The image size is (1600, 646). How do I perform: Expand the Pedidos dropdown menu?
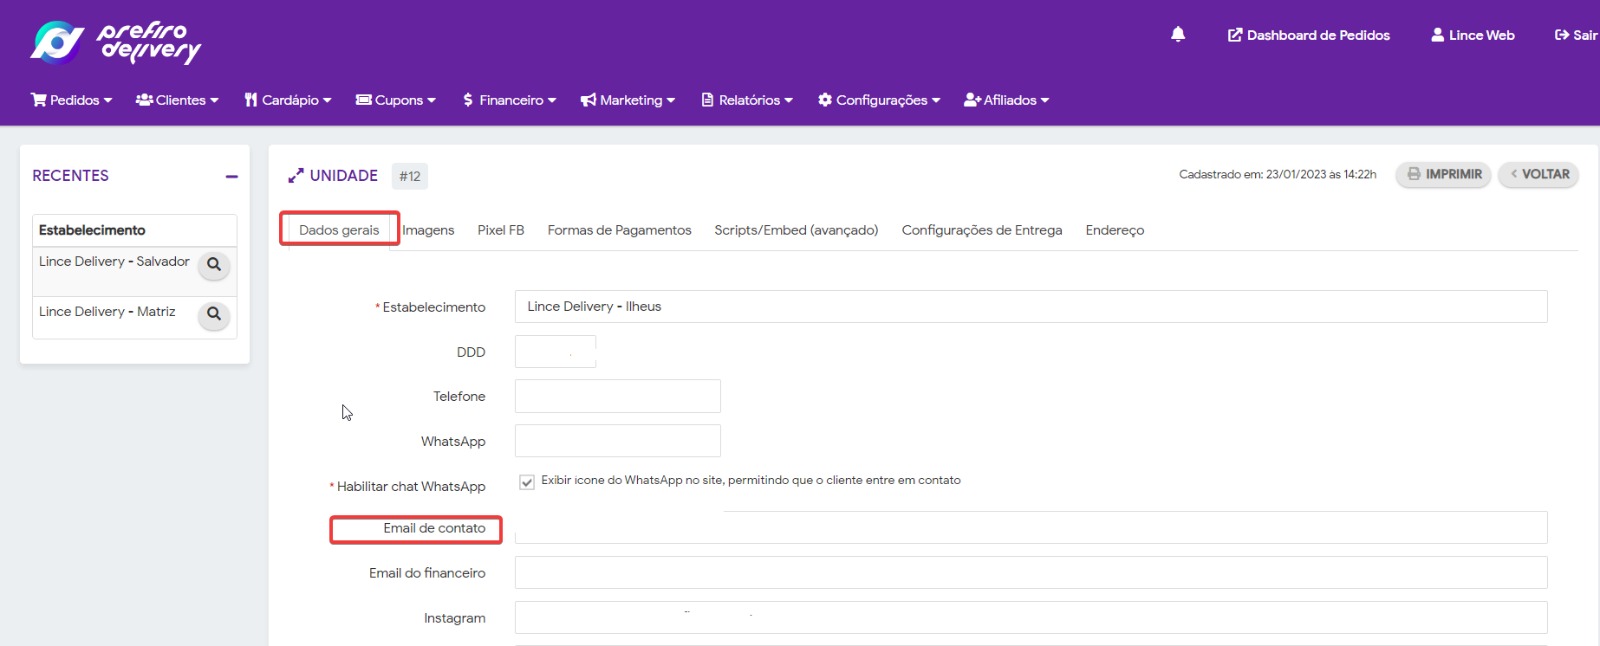pyautogui.click(x=72, y=100)
